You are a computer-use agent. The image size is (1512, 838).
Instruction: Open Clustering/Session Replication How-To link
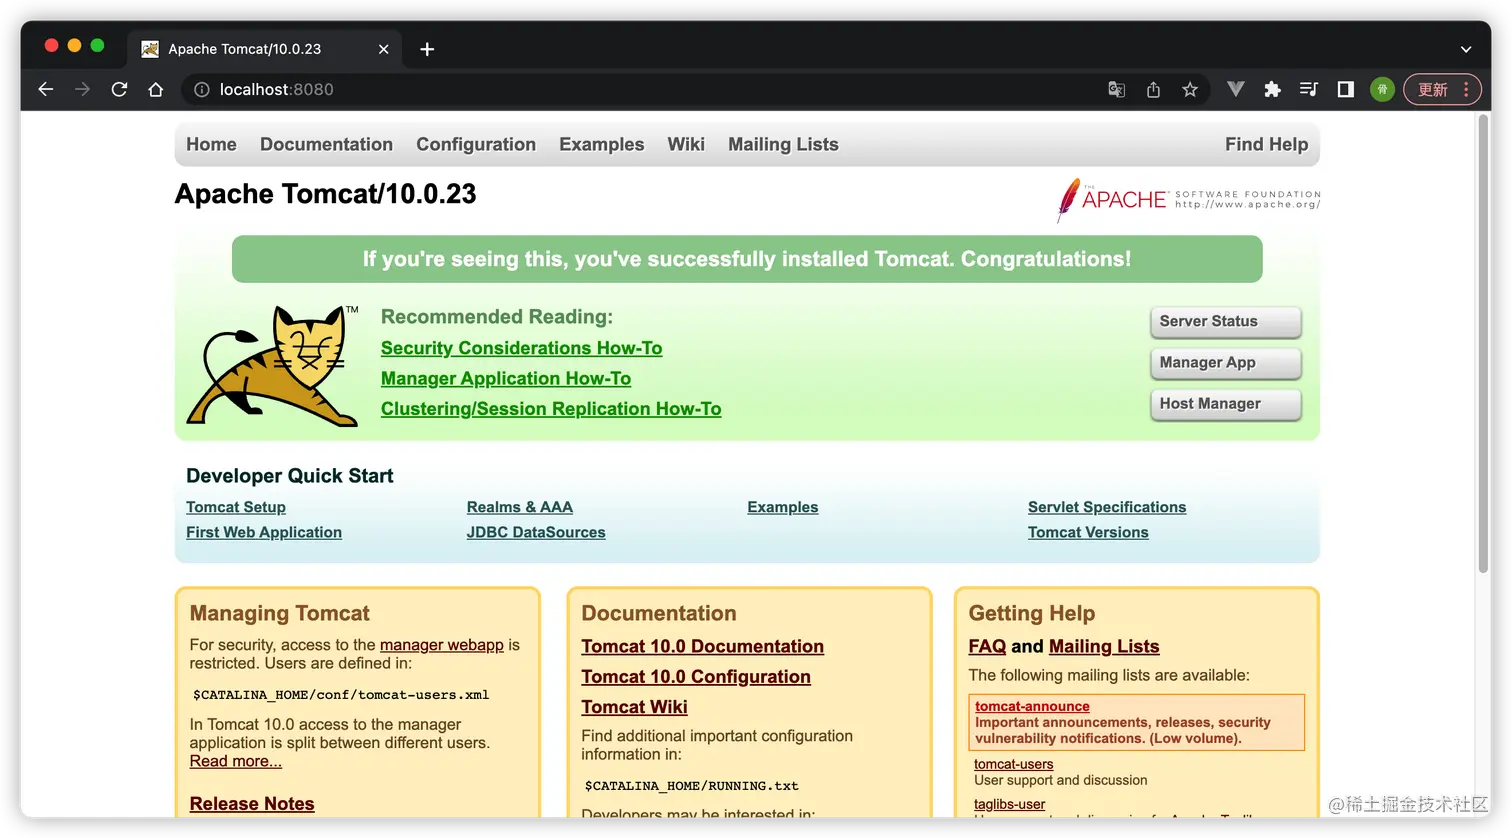click(x=551, y=409)
